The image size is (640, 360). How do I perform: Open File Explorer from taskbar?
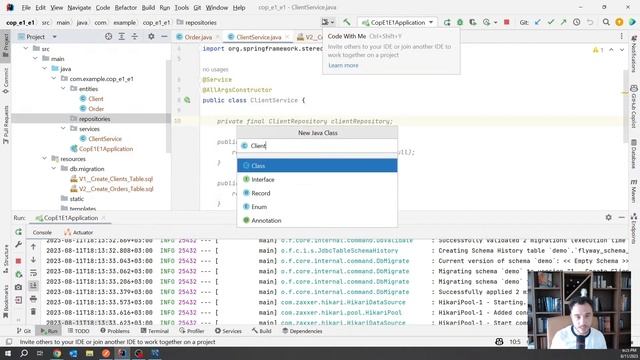coord(89,353)
